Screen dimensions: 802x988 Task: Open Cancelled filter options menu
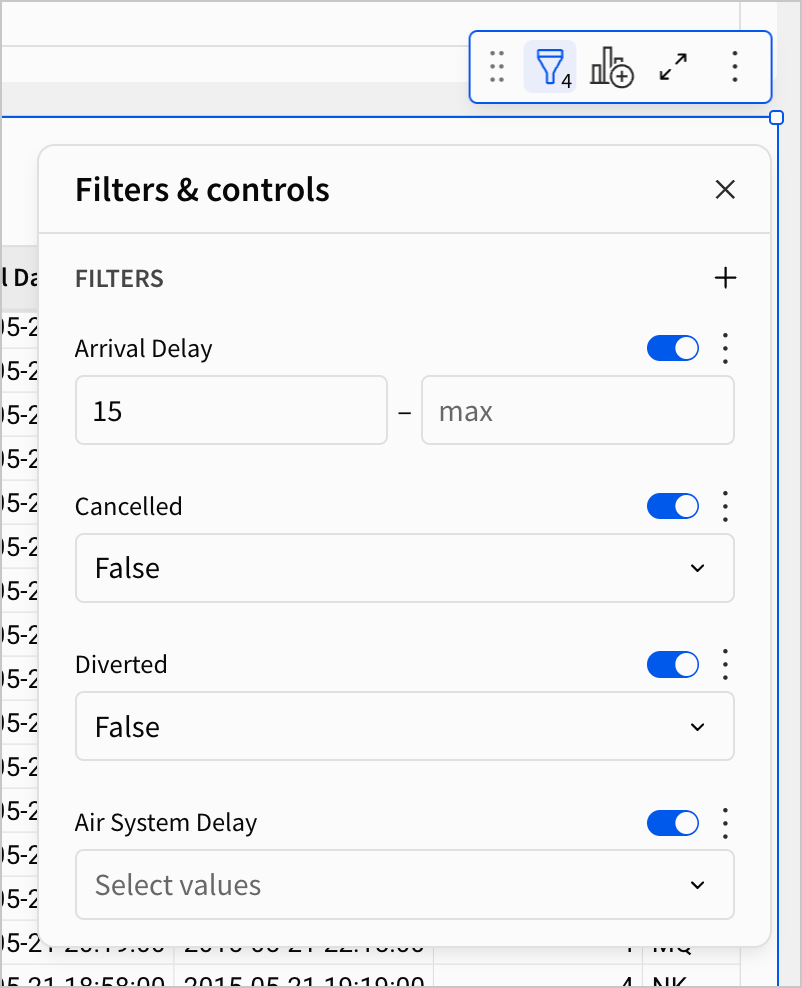pos(726,507)
